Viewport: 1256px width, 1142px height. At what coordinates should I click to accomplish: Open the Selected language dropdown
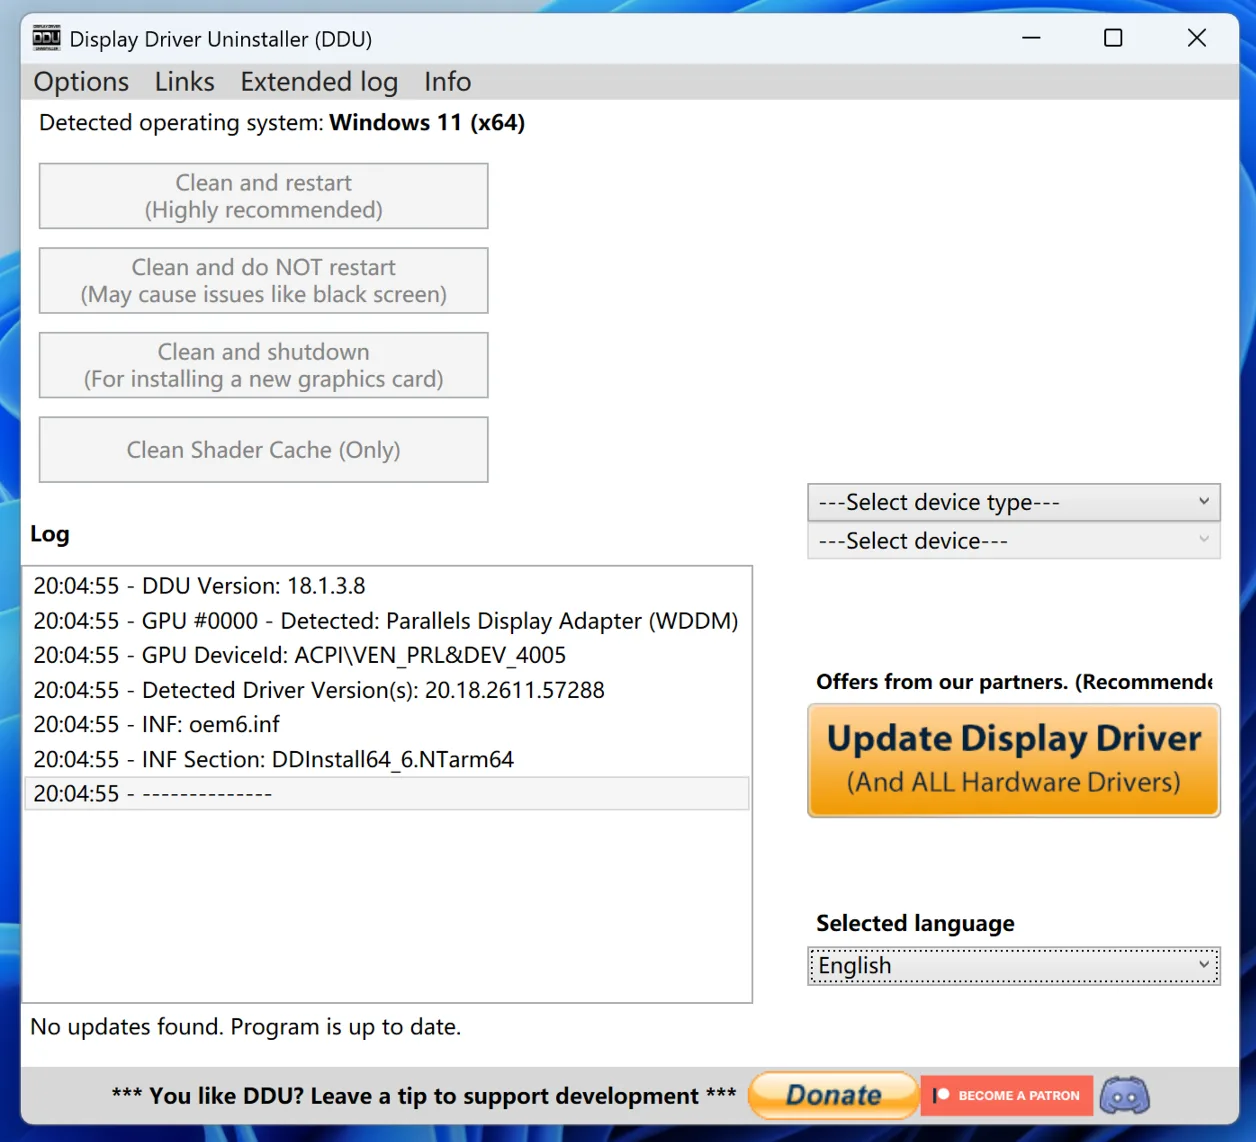pos(1013,965)
